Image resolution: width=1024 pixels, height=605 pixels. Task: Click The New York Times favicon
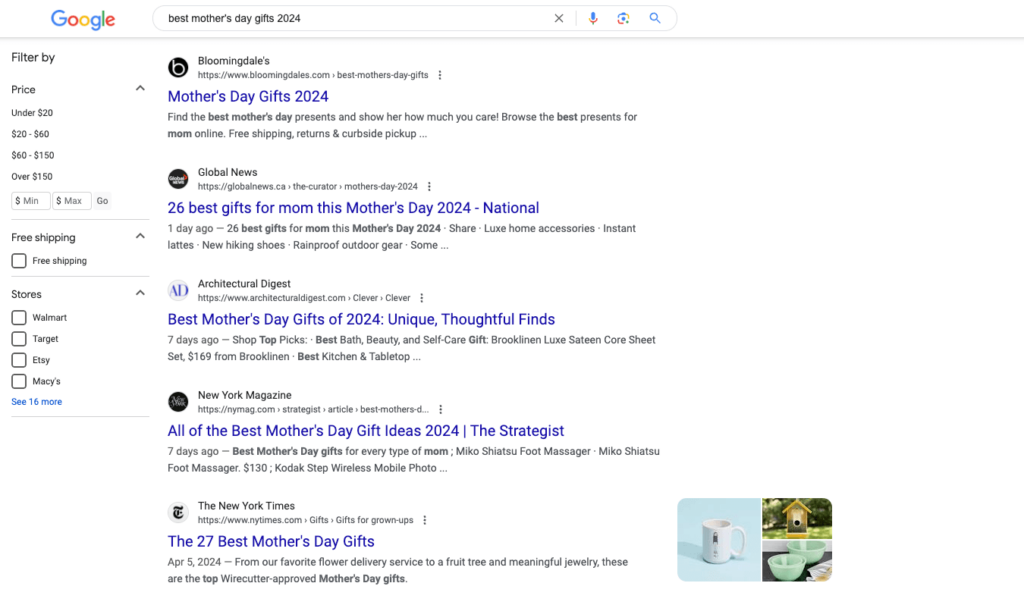tap(178, 513)
